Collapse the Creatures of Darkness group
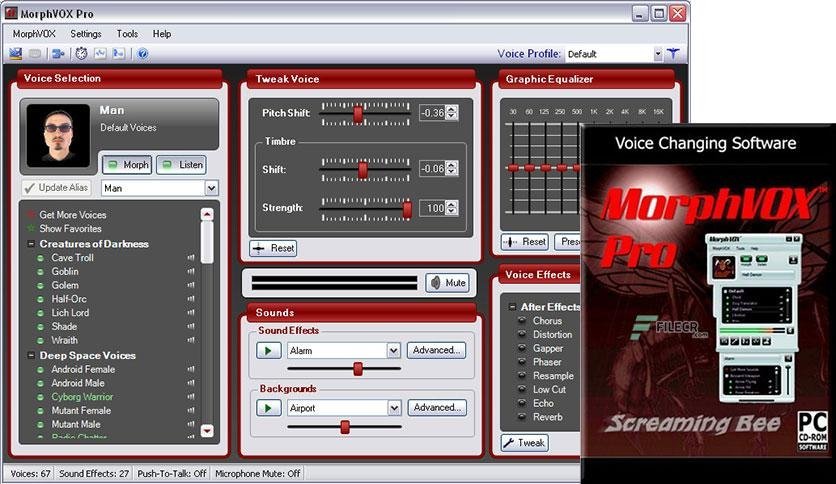 (31, 244)
